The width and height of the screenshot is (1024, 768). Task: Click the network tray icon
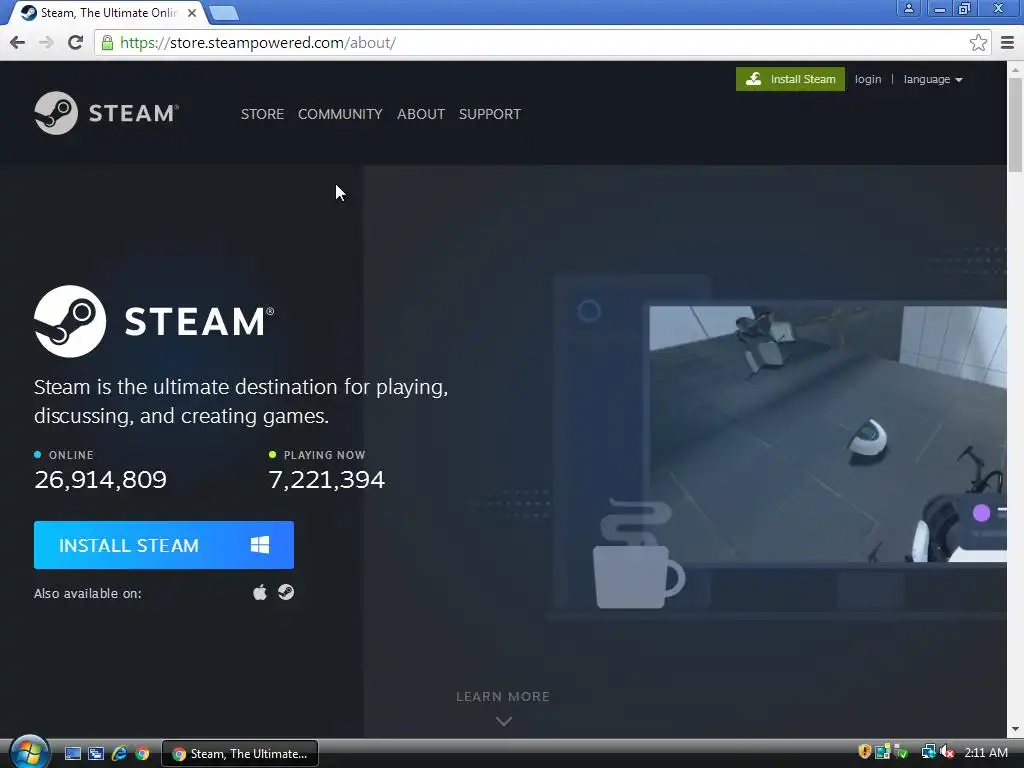[928, 752]
